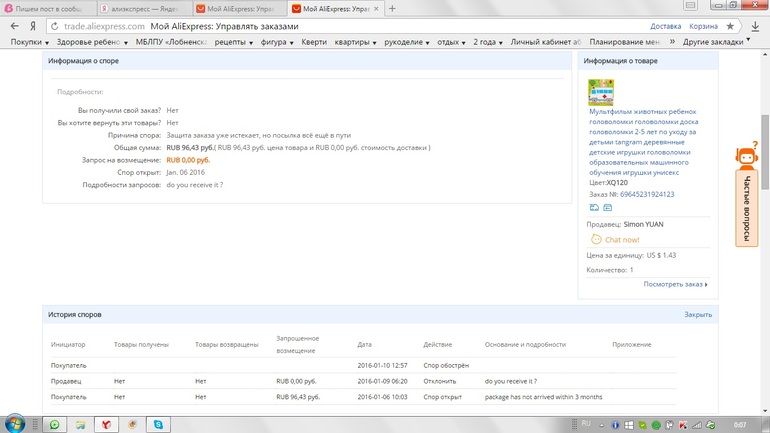Switch to the first 'Мой AliExpress' tab
This screenshot has height=433, width=770.
point(240,9)
